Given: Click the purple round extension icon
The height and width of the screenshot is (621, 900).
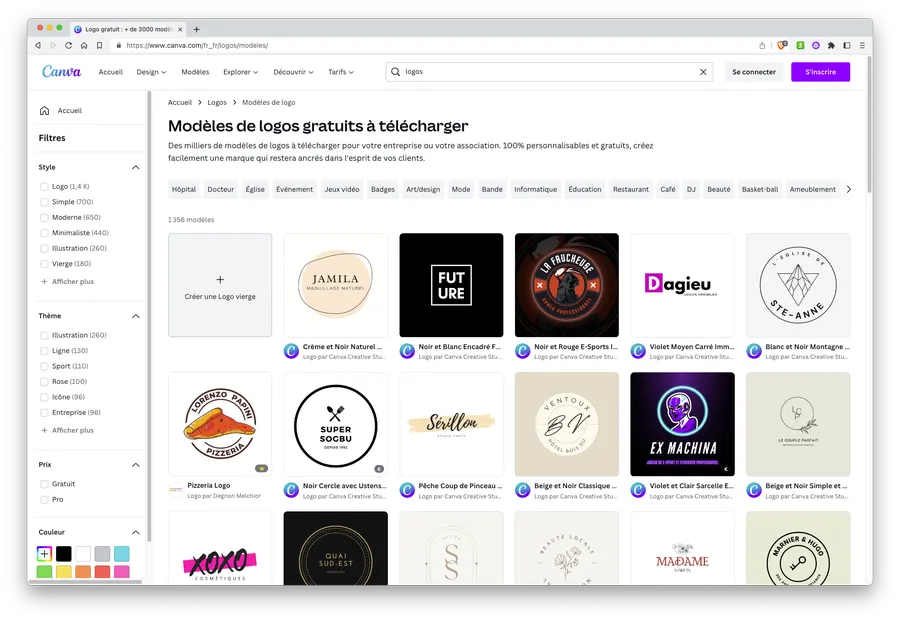Looking at the screenshot, I should [x=816, y=45].
